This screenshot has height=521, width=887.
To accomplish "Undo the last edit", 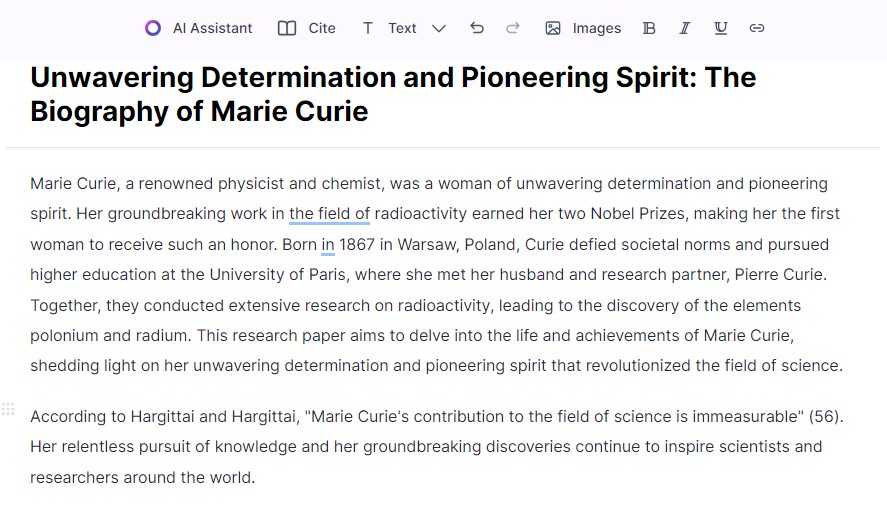I will (477, 28).
